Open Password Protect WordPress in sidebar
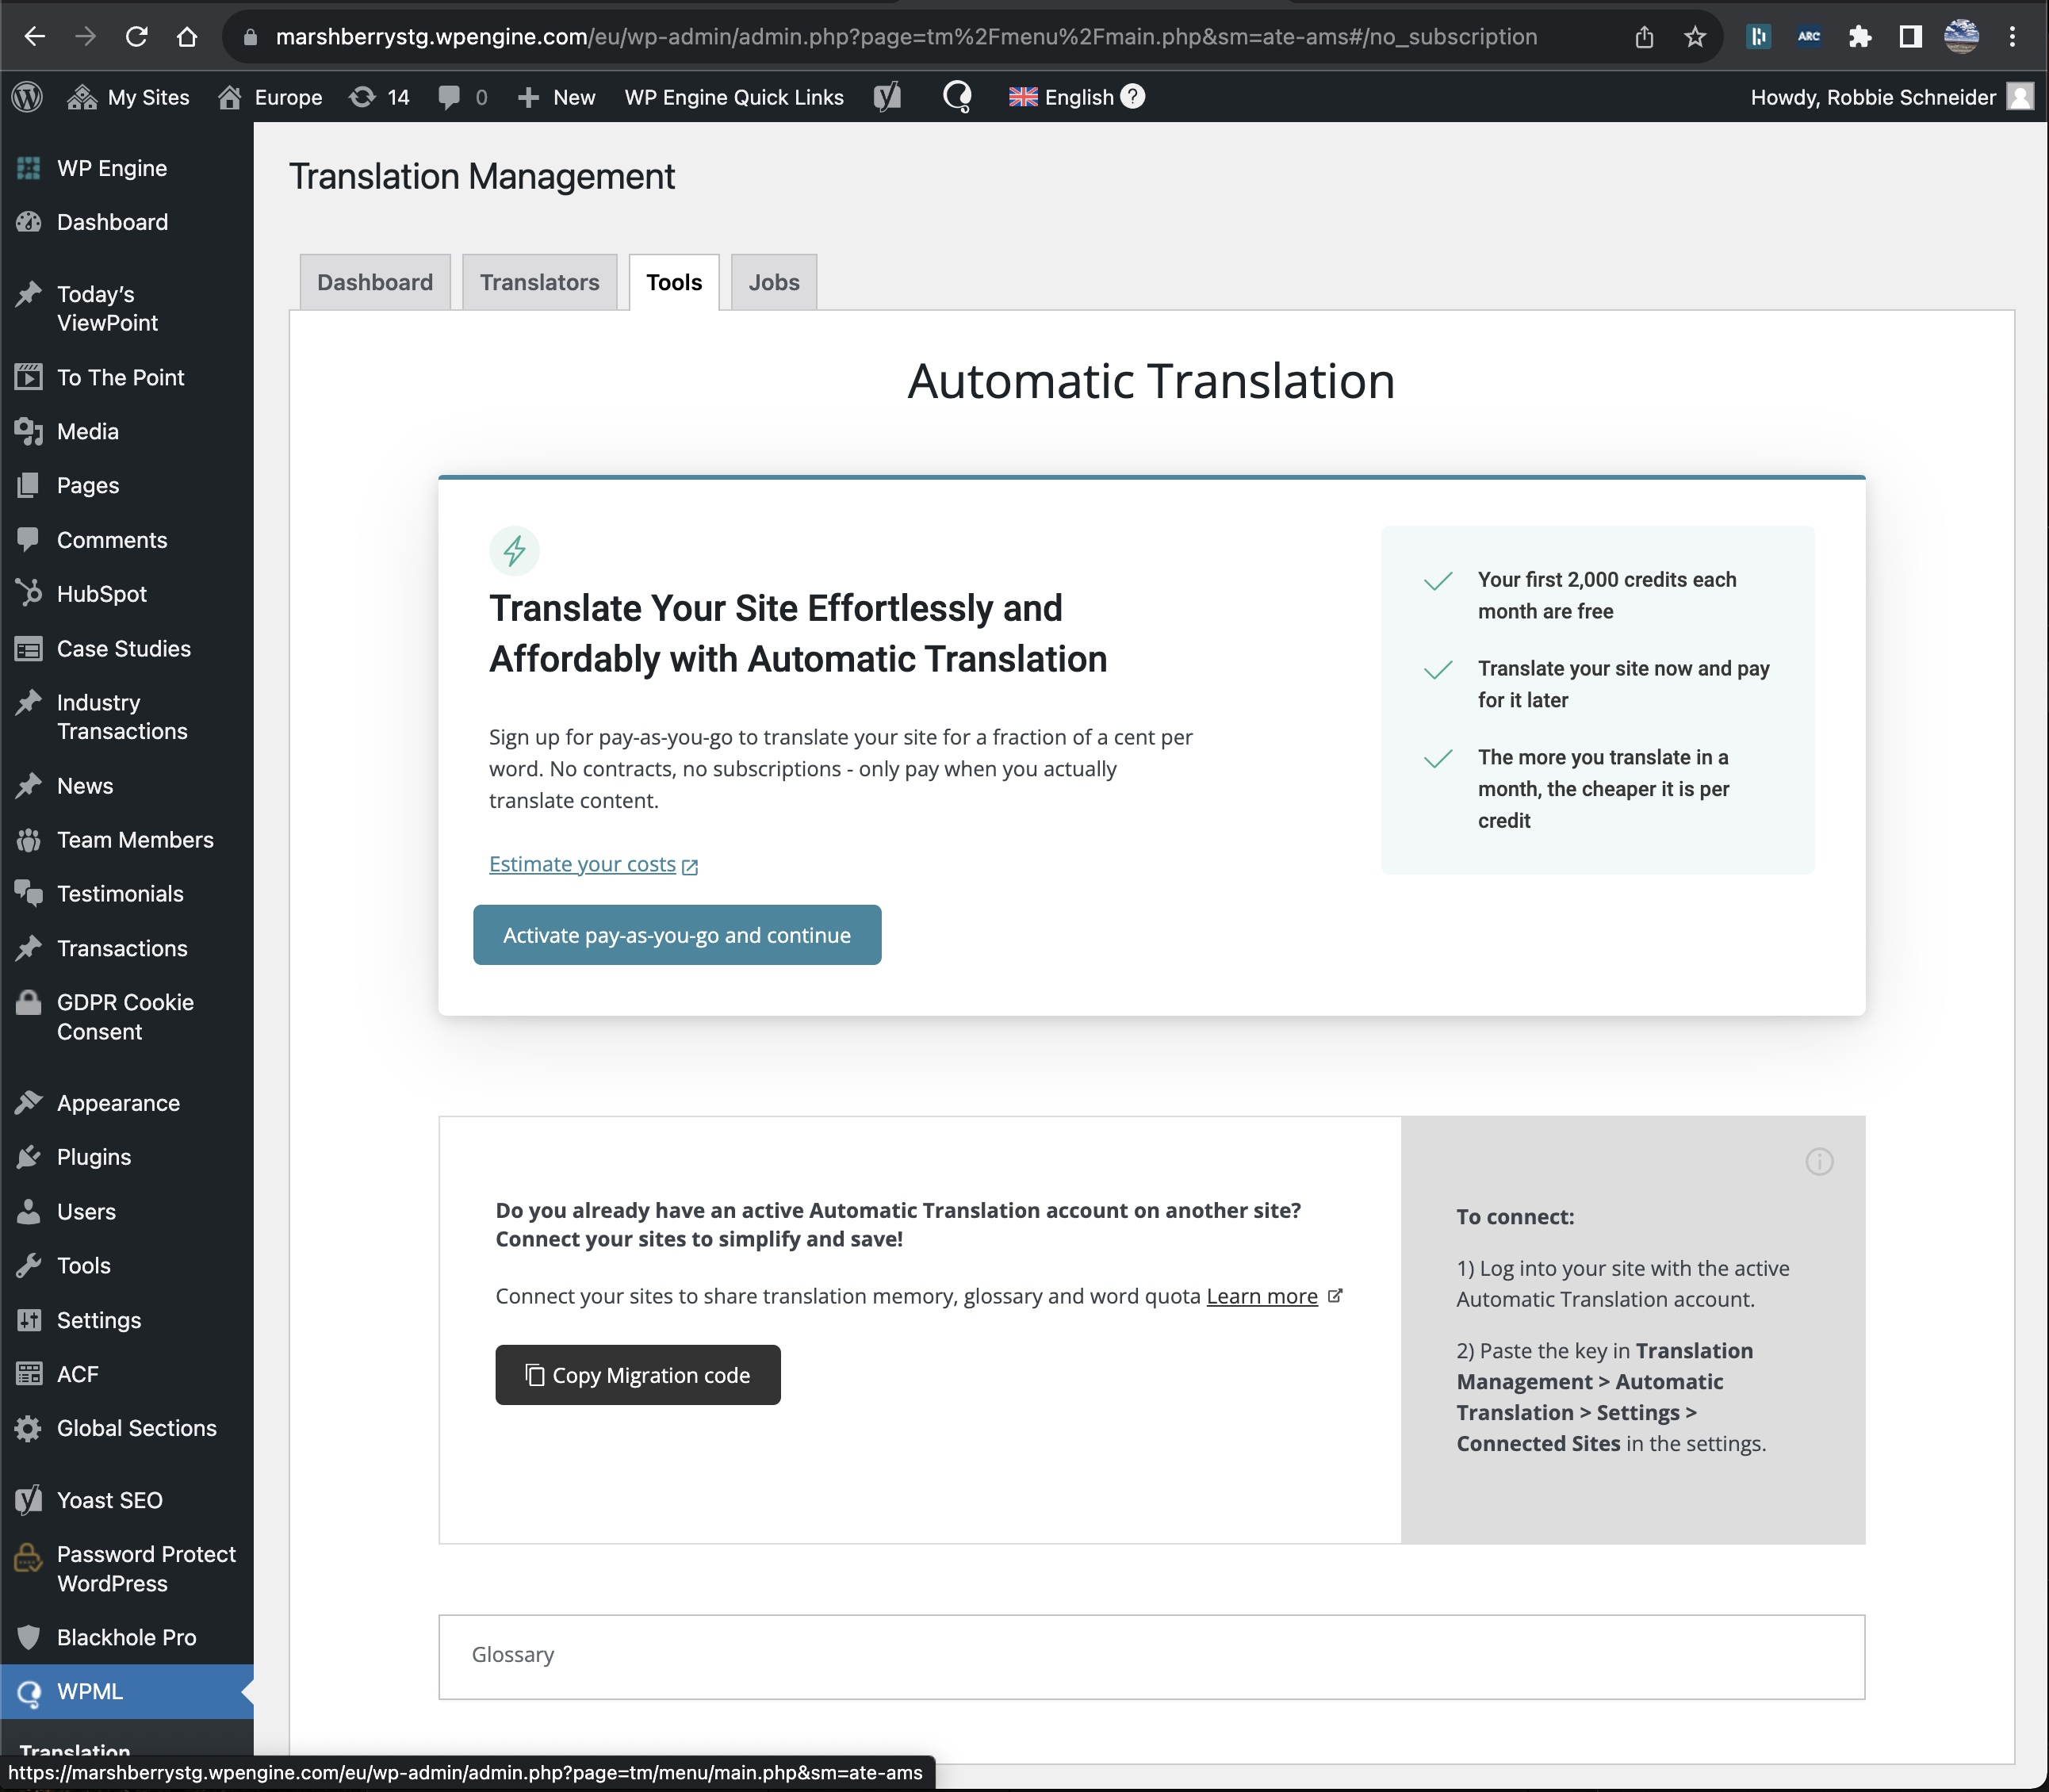The width and height of the screenshot is (2049, 1792). 127,1569
